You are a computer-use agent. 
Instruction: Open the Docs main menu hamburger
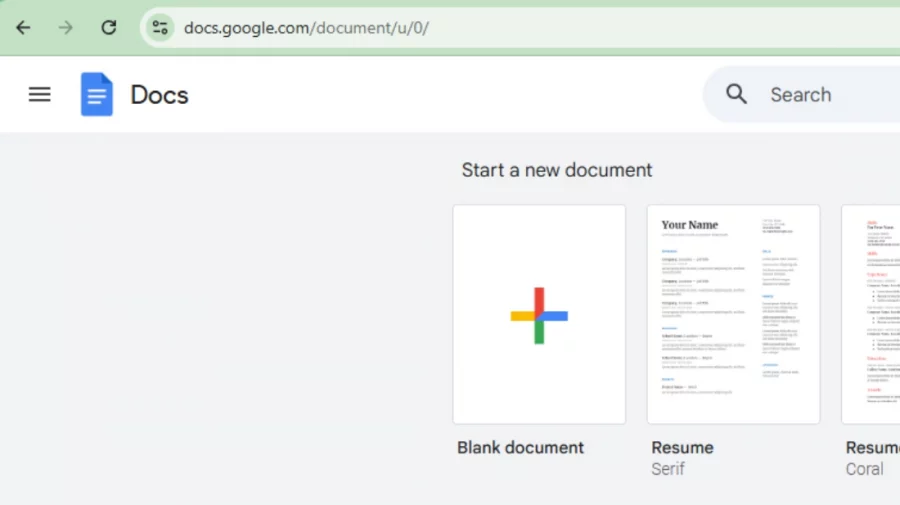[39, 95]
